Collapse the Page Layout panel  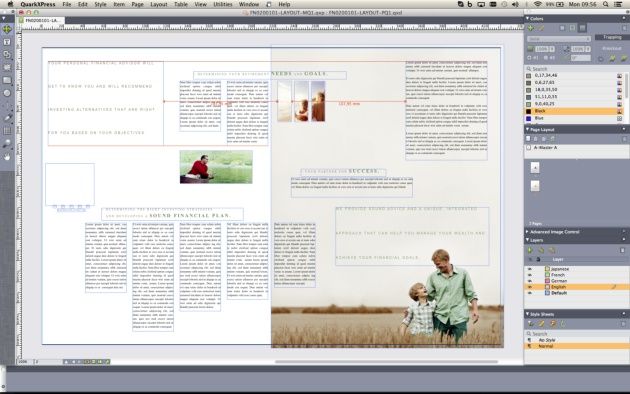click(x=528, y=129)
